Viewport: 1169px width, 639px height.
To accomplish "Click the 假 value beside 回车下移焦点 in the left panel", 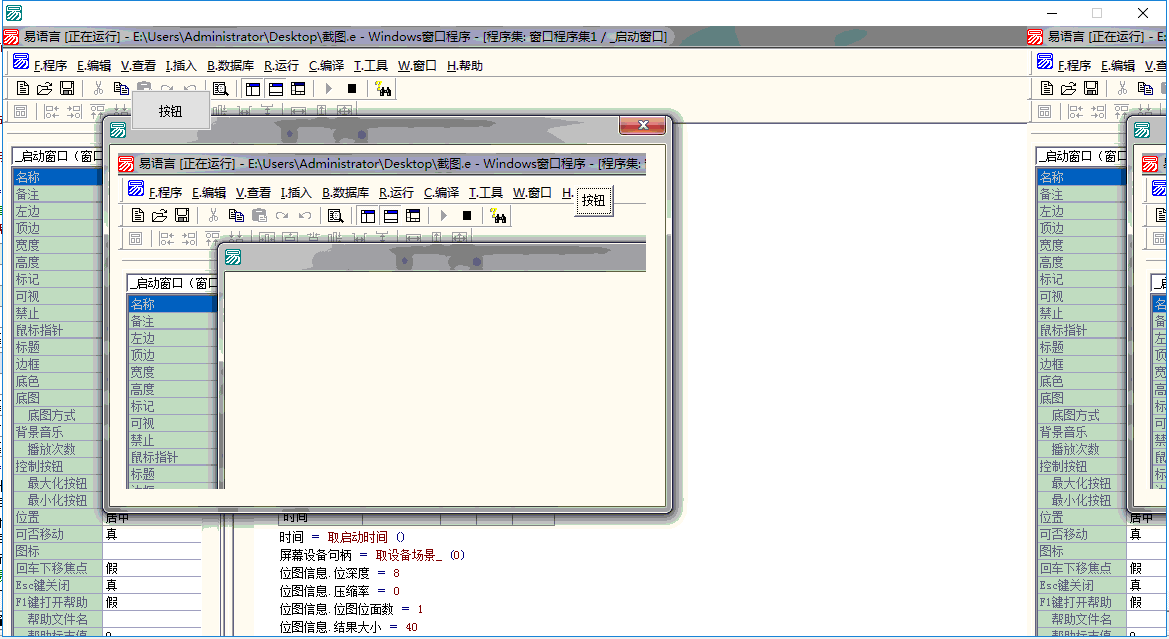I will pyautogui.click(x=152, y=568).
